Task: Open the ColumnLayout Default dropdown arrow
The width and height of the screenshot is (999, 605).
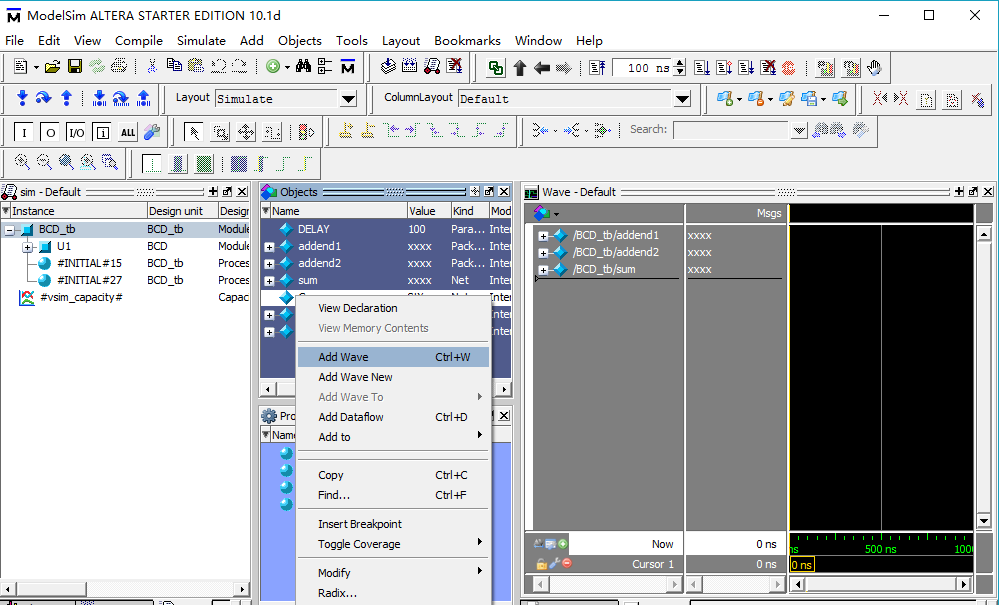Action: click(682, 99)
